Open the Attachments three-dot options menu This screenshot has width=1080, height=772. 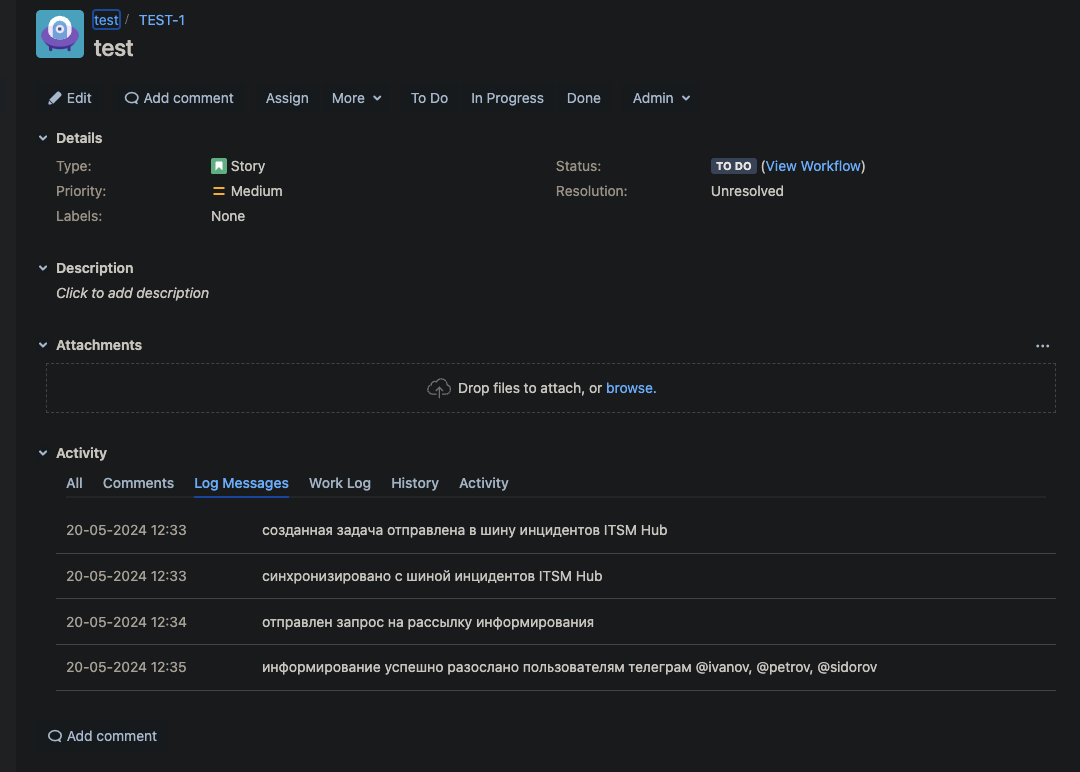[1043, 346]
